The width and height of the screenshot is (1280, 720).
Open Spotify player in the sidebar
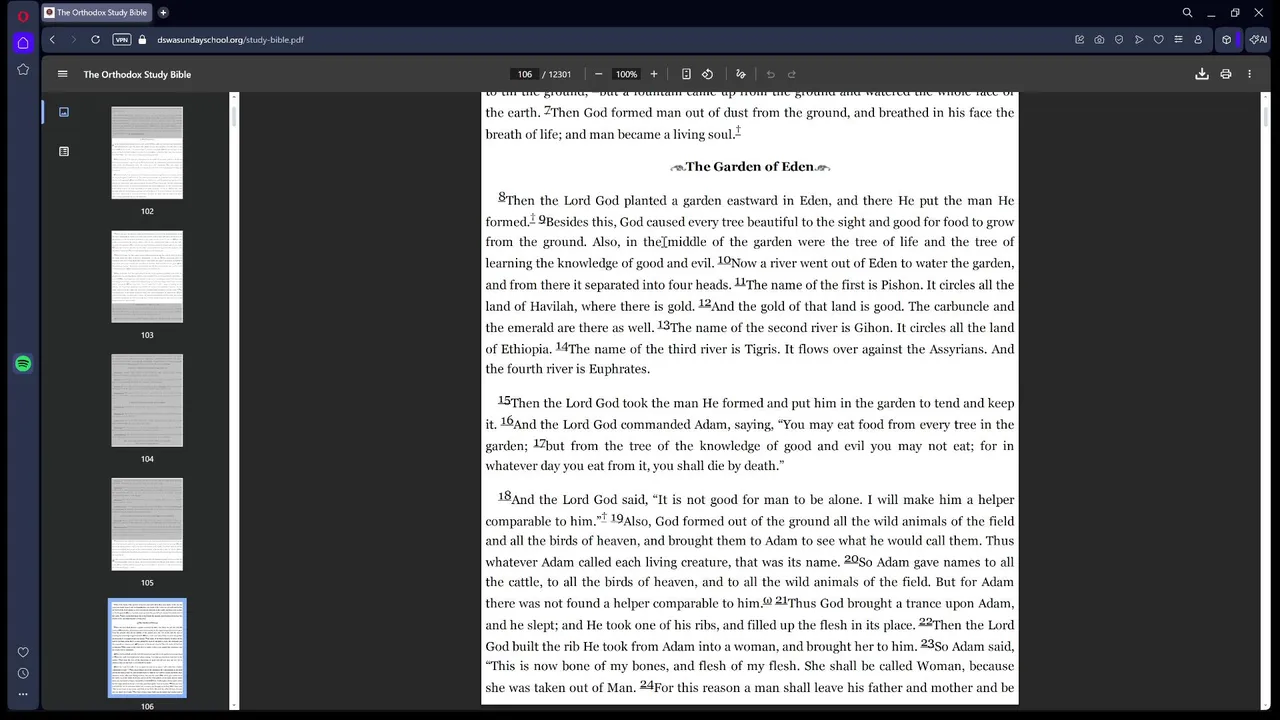pyautogui.click(x=23, y=364)
